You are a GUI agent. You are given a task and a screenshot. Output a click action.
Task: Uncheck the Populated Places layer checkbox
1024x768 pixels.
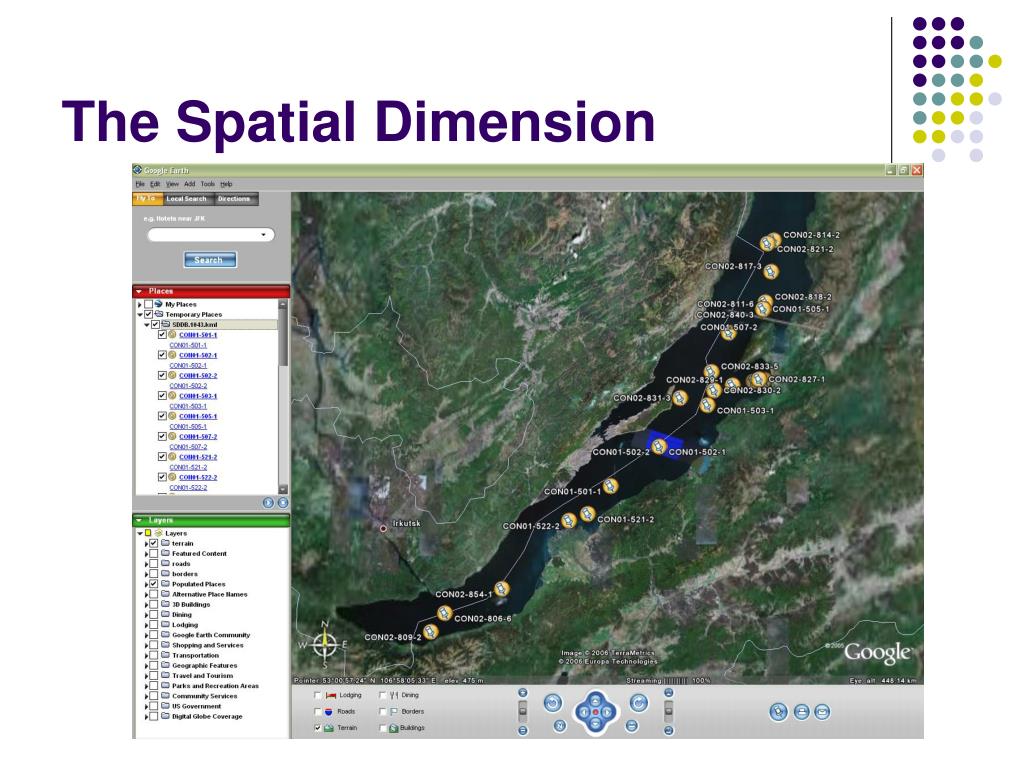point(153,584)
